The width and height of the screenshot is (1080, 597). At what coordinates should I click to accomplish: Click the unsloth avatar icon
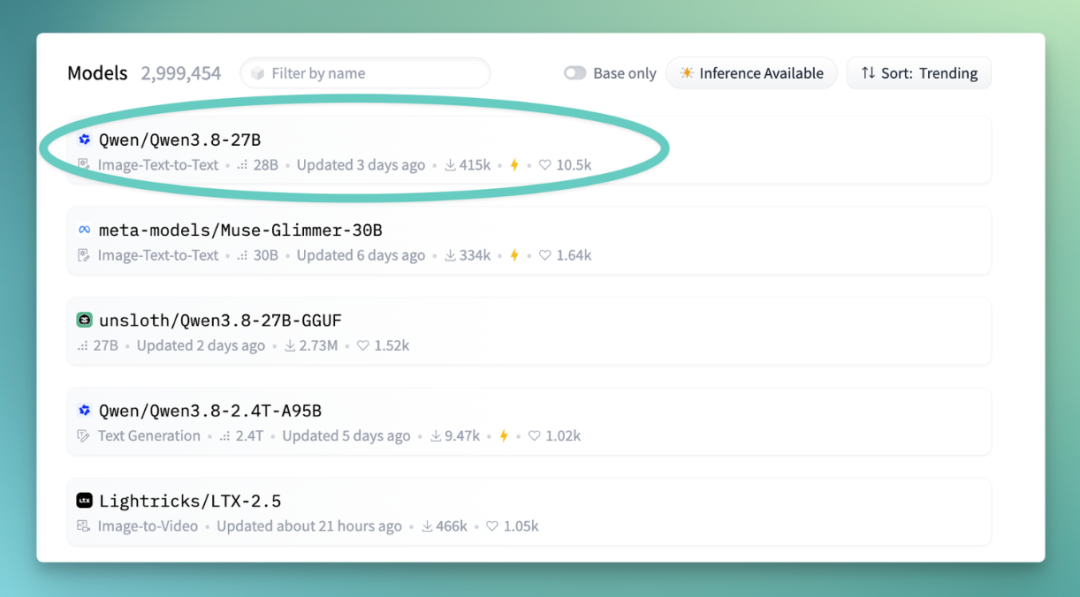(x=84, y=320)
